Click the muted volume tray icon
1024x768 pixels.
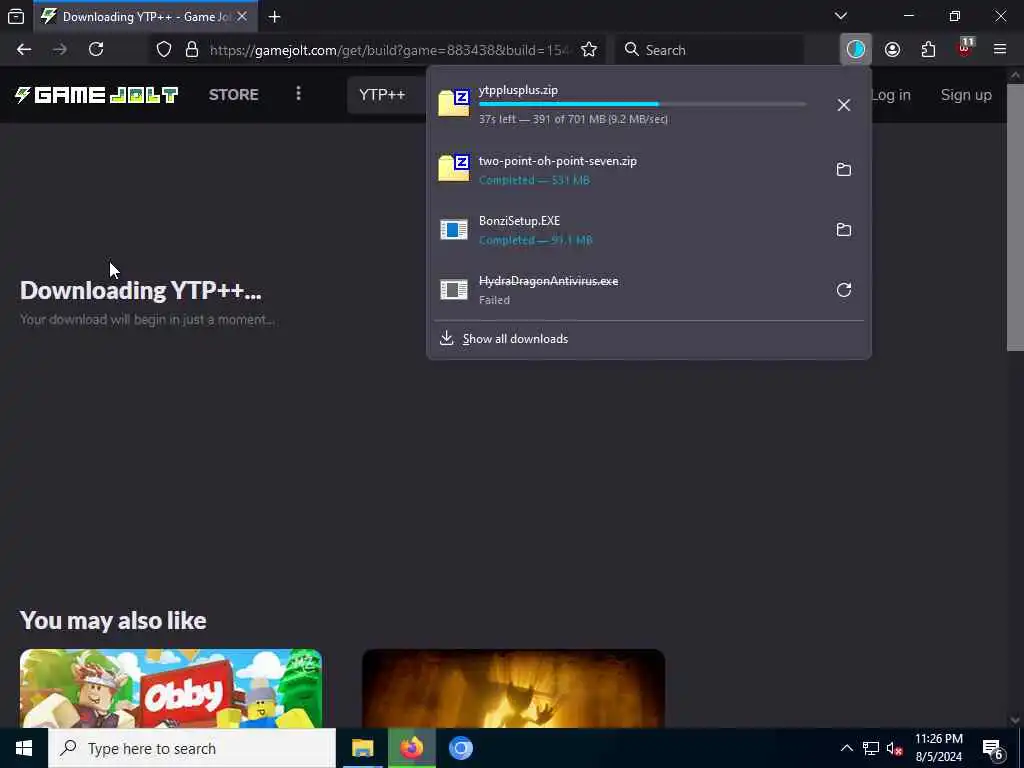894,748
